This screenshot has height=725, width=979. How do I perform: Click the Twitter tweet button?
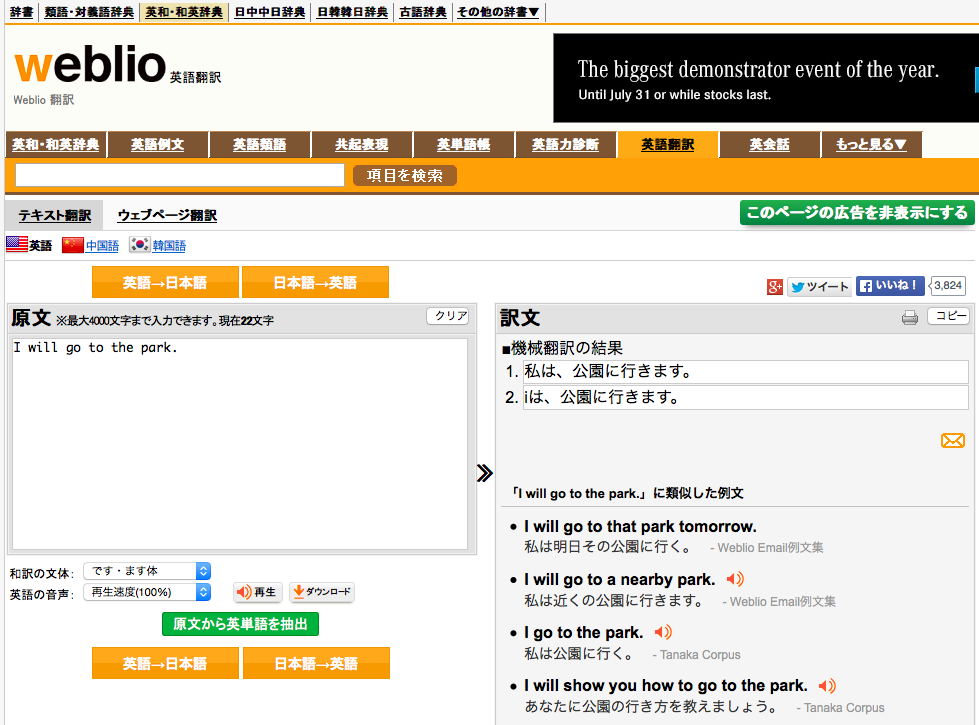(x=819, y=287)
